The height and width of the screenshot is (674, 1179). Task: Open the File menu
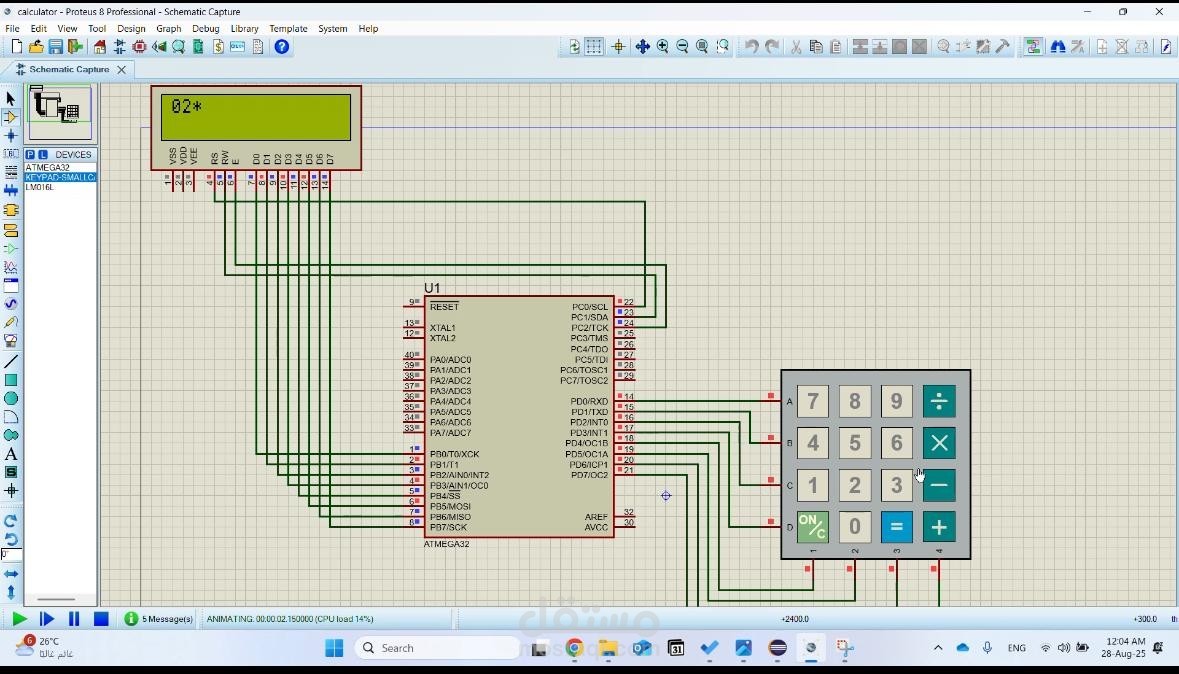[13, 29]
